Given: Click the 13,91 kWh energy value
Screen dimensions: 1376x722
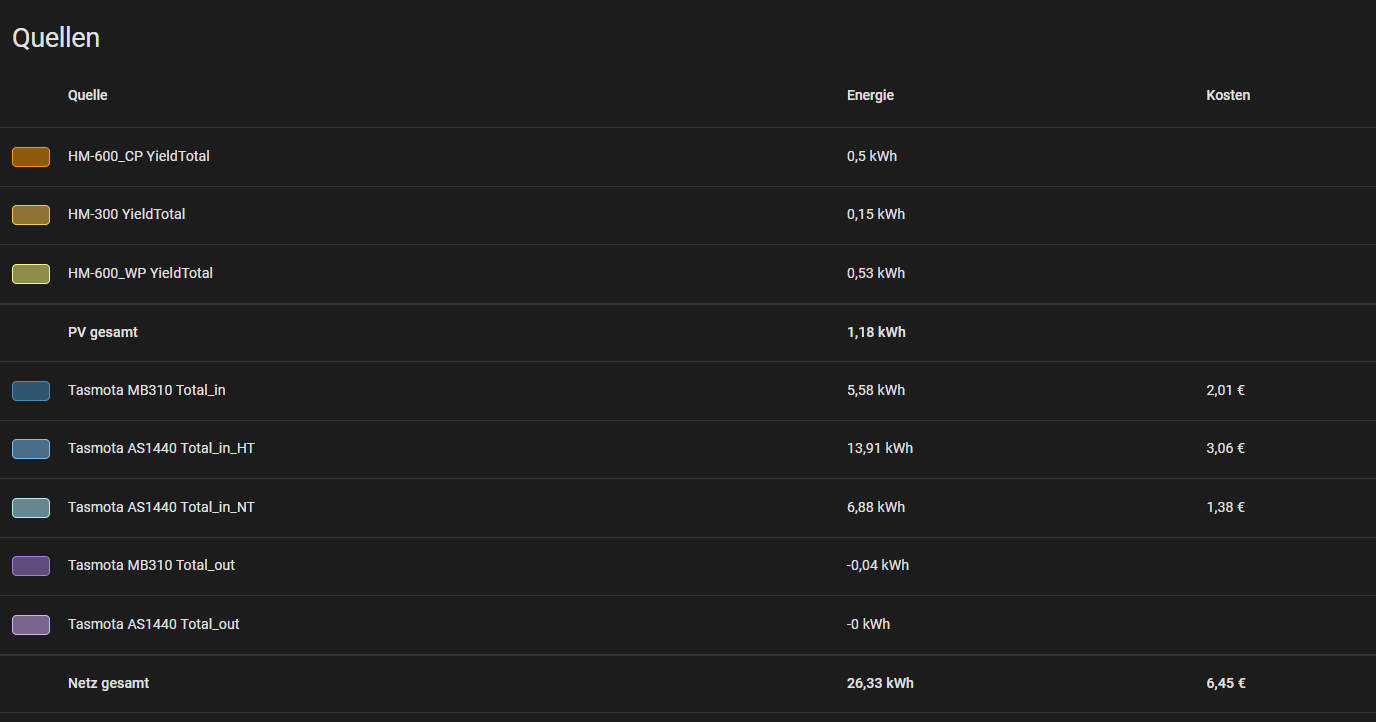Looking at the screenshot, I should point(879,448).
